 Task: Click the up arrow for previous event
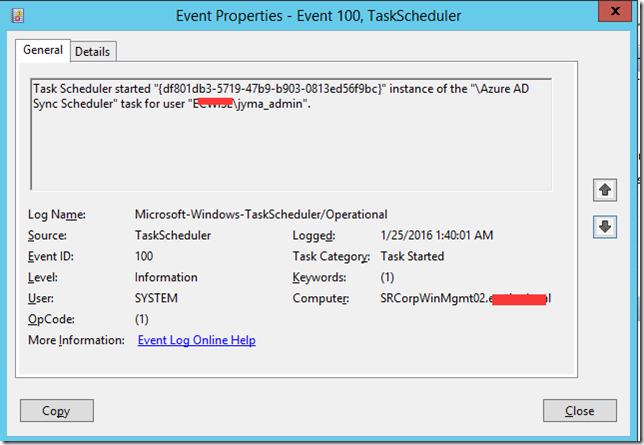click(605, 190)
